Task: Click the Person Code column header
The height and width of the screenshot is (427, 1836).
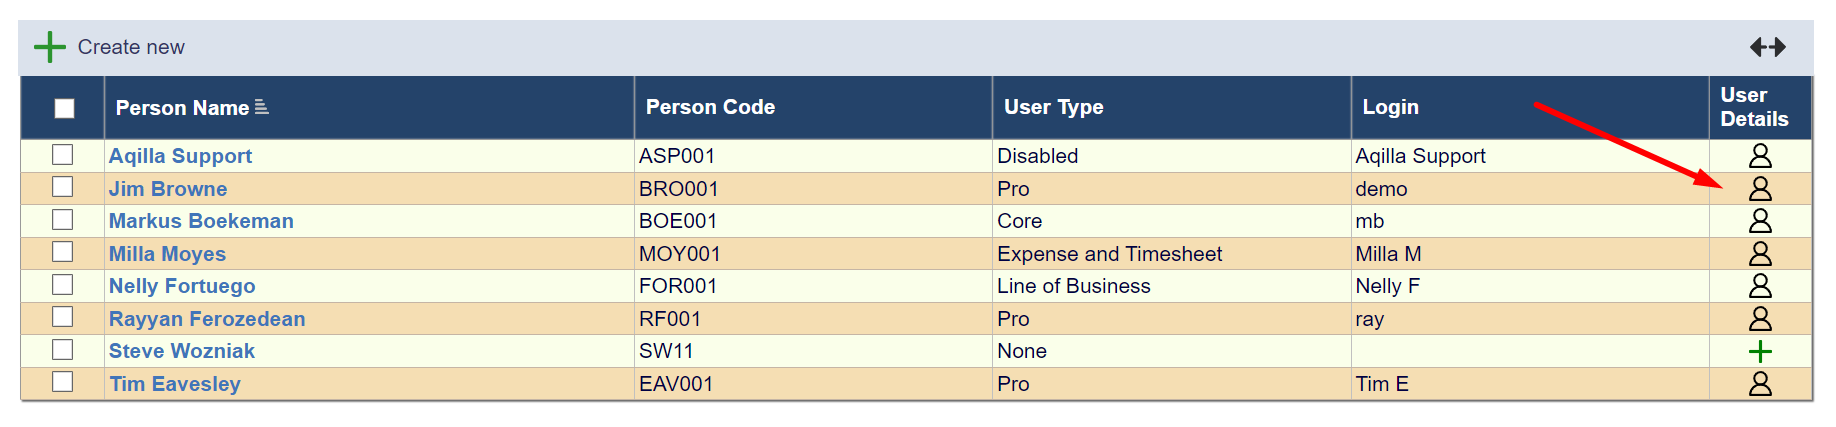Action: coord(710,107)
